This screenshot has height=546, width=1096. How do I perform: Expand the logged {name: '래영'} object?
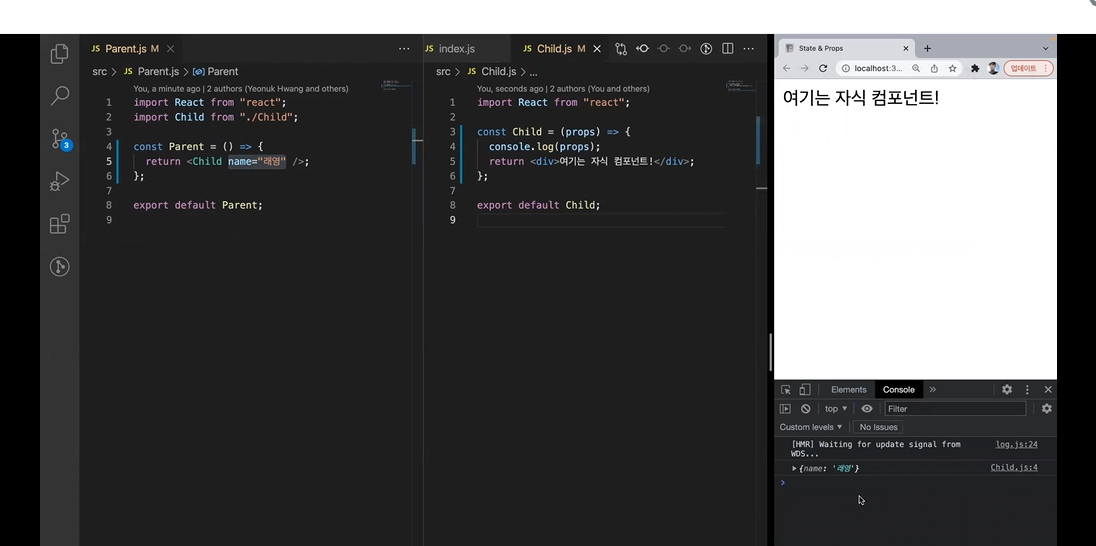point(794,468)
